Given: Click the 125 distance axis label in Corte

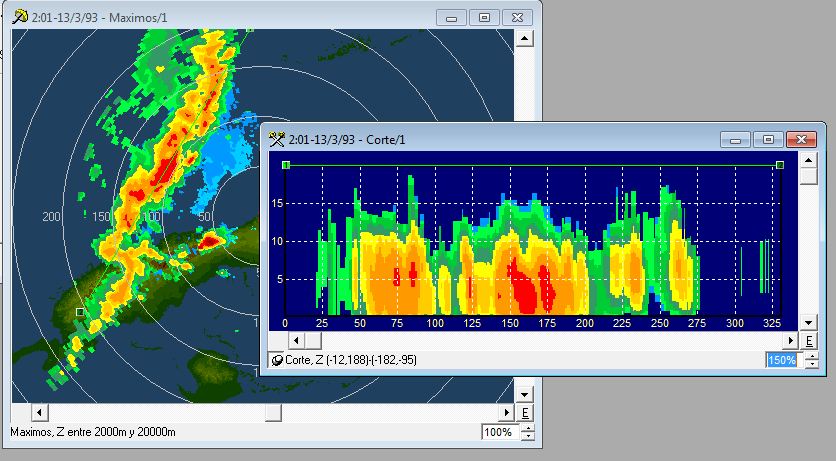Looking at the screenshot, I should [x=472, y=323].
